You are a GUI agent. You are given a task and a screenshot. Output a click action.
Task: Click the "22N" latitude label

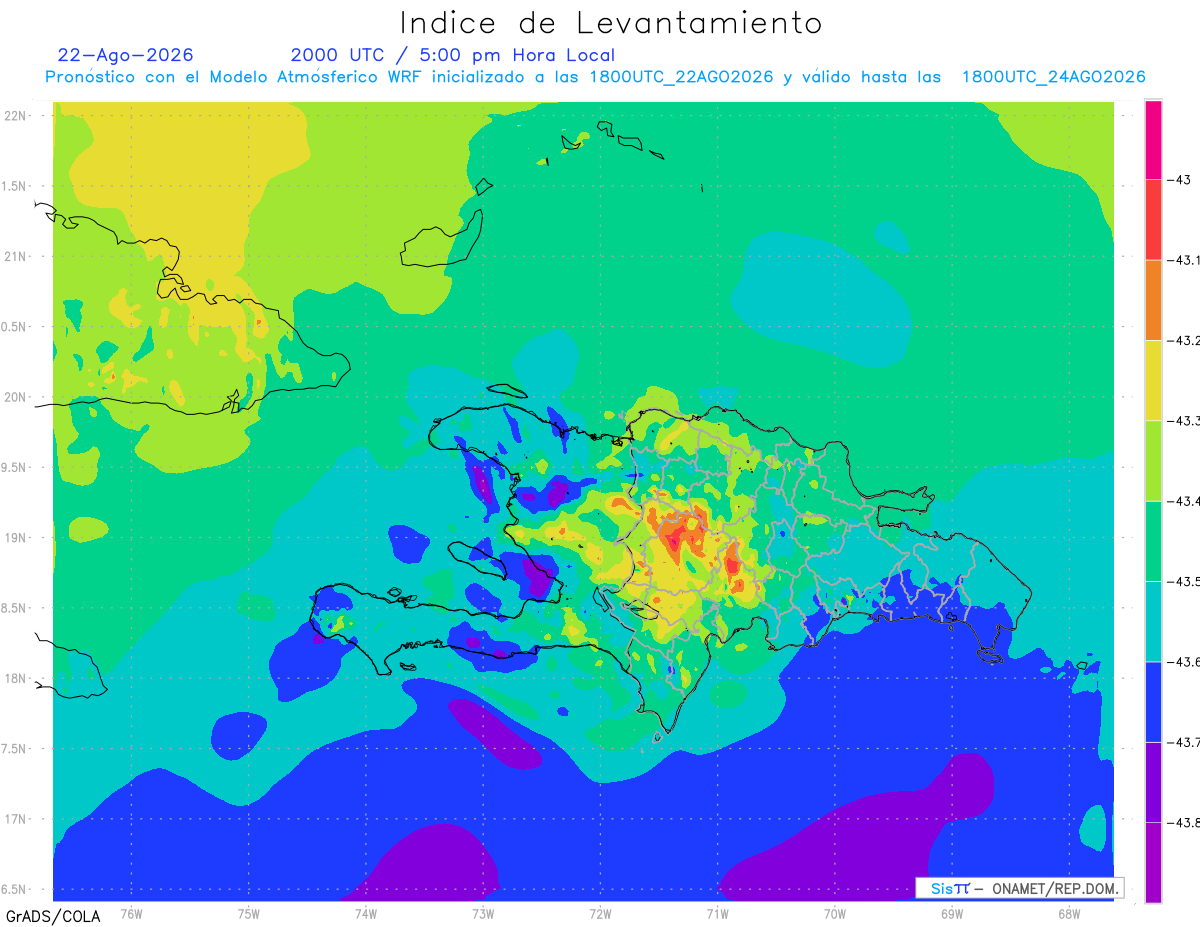pyautogui.click(x=16, y=115)
